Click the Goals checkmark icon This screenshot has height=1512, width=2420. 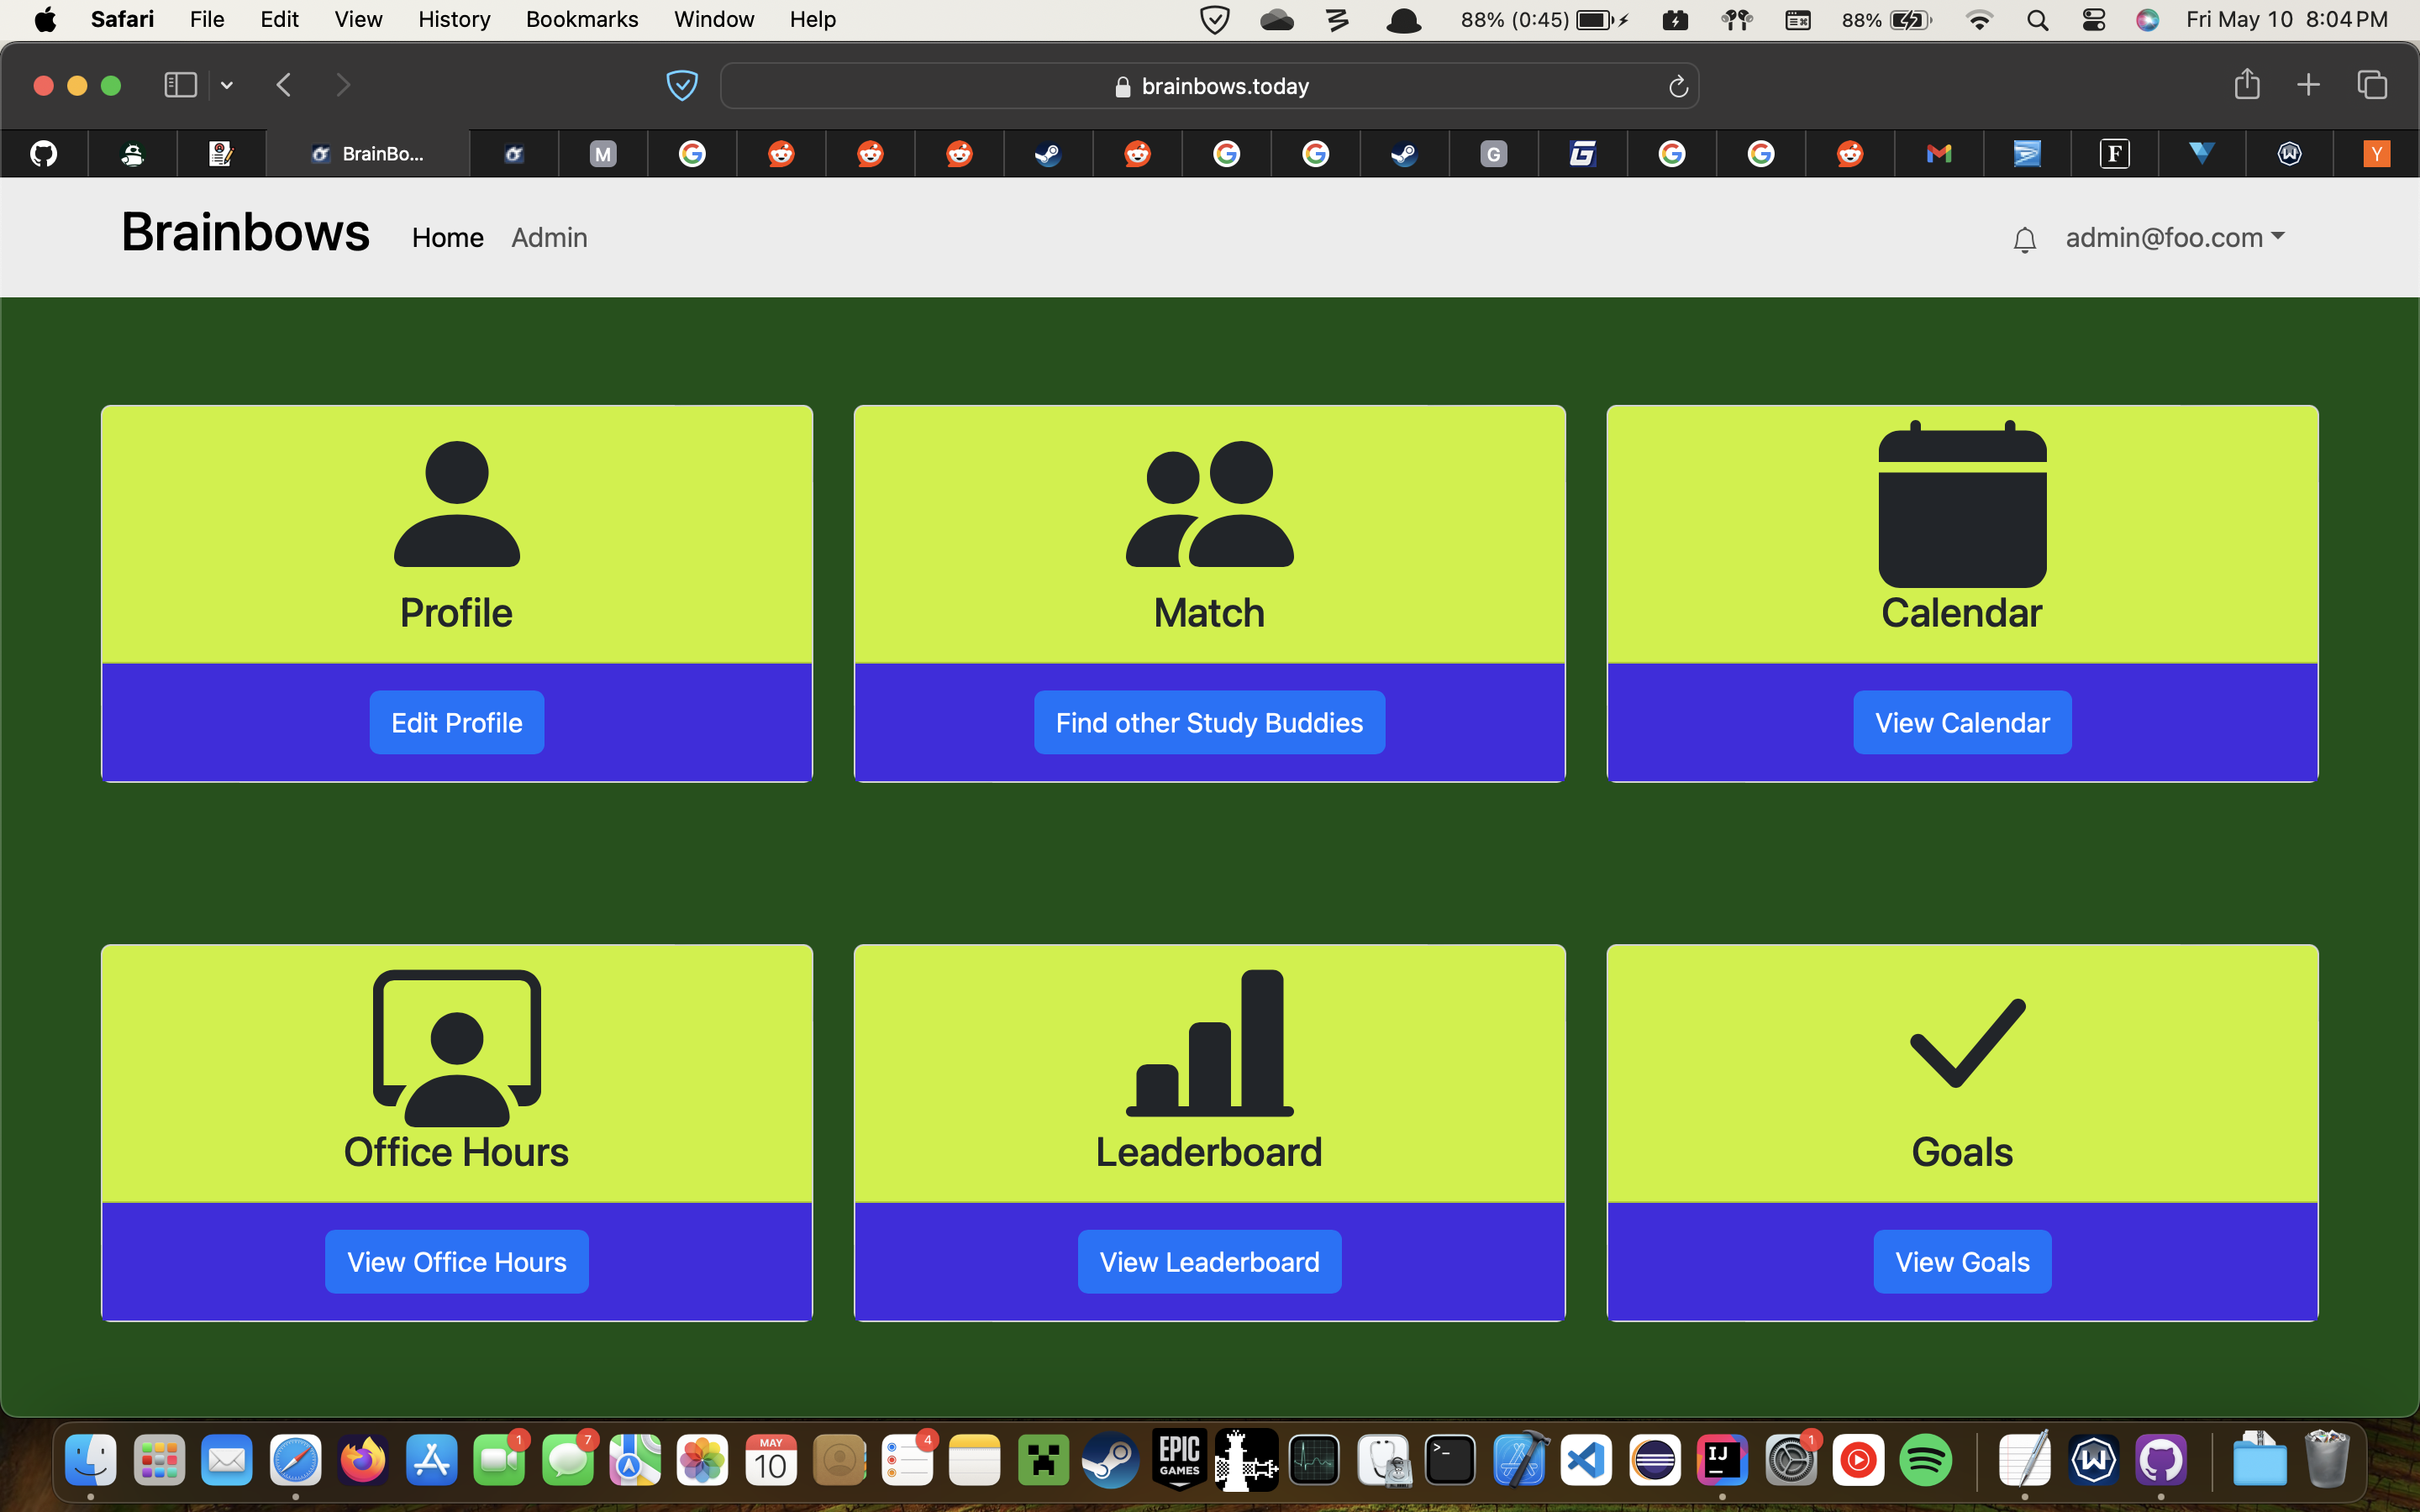pos(1966,1043)
